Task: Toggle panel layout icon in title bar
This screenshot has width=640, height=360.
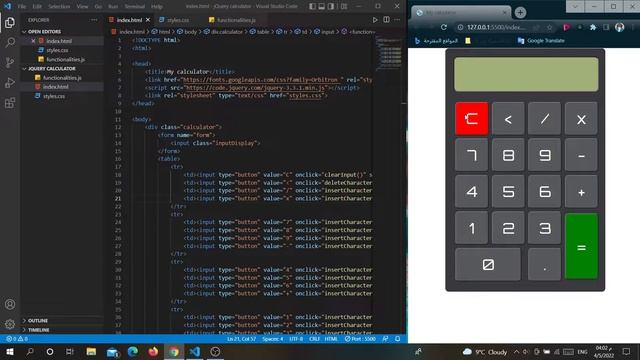Action: click(322, 6)
